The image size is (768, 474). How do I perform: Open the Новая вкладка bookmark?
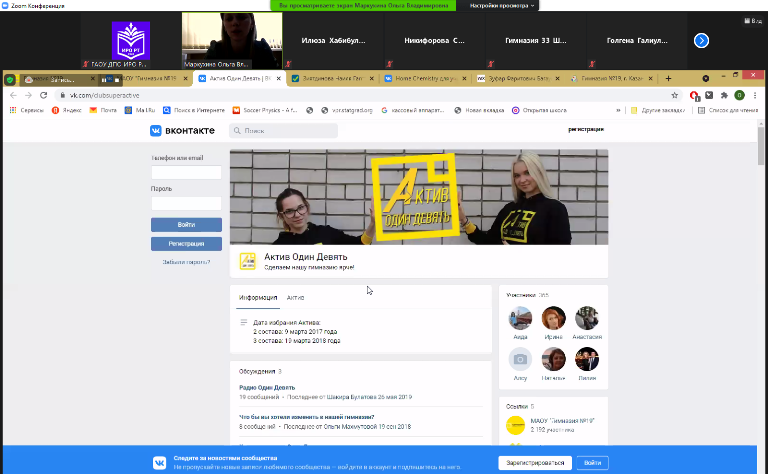pos(479,110)
